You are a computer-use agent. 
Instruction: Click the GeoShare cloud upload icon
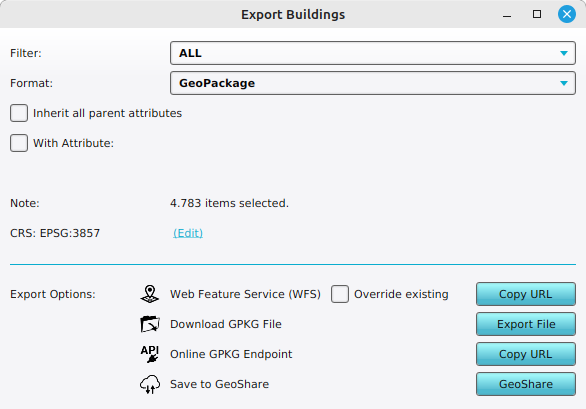pyautogui.click(x=150, y=384)
